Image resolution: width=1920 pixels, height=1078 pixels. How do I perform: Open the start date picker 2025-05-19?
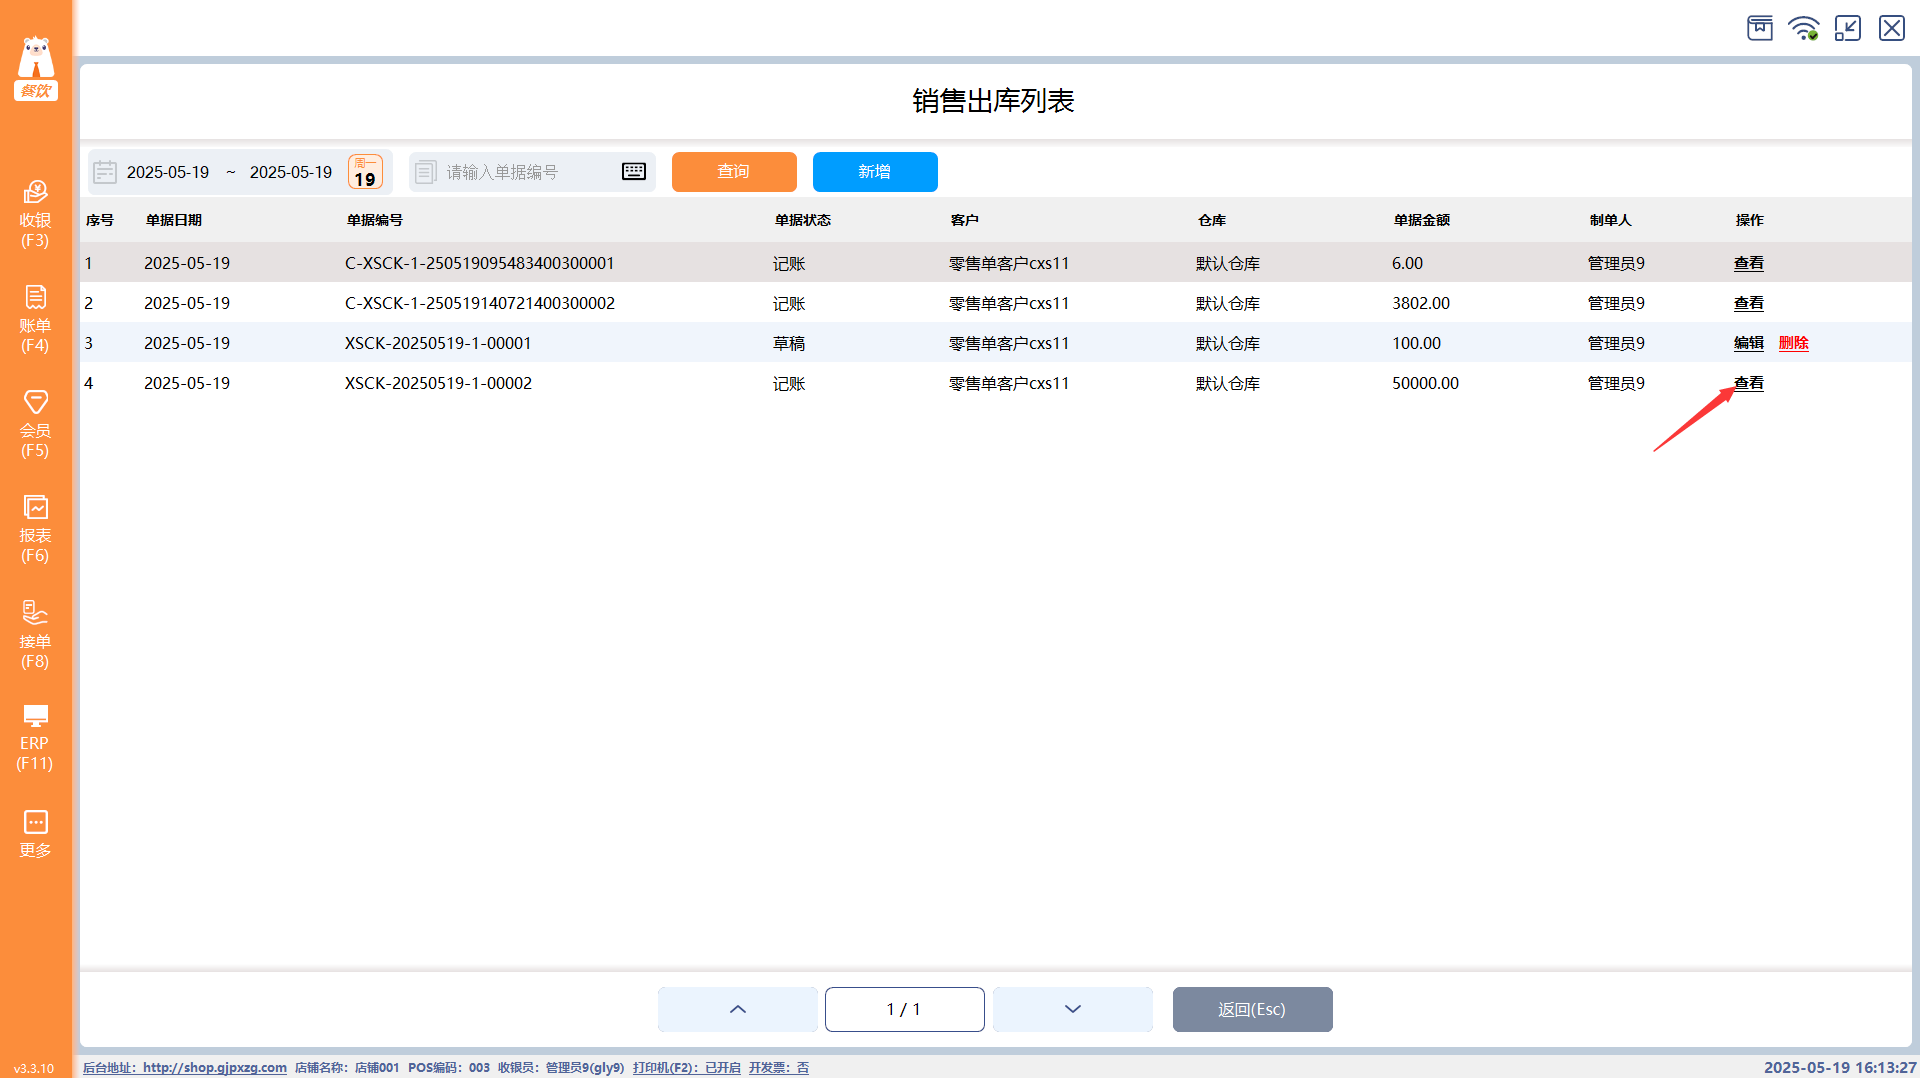tap(167, 172)
